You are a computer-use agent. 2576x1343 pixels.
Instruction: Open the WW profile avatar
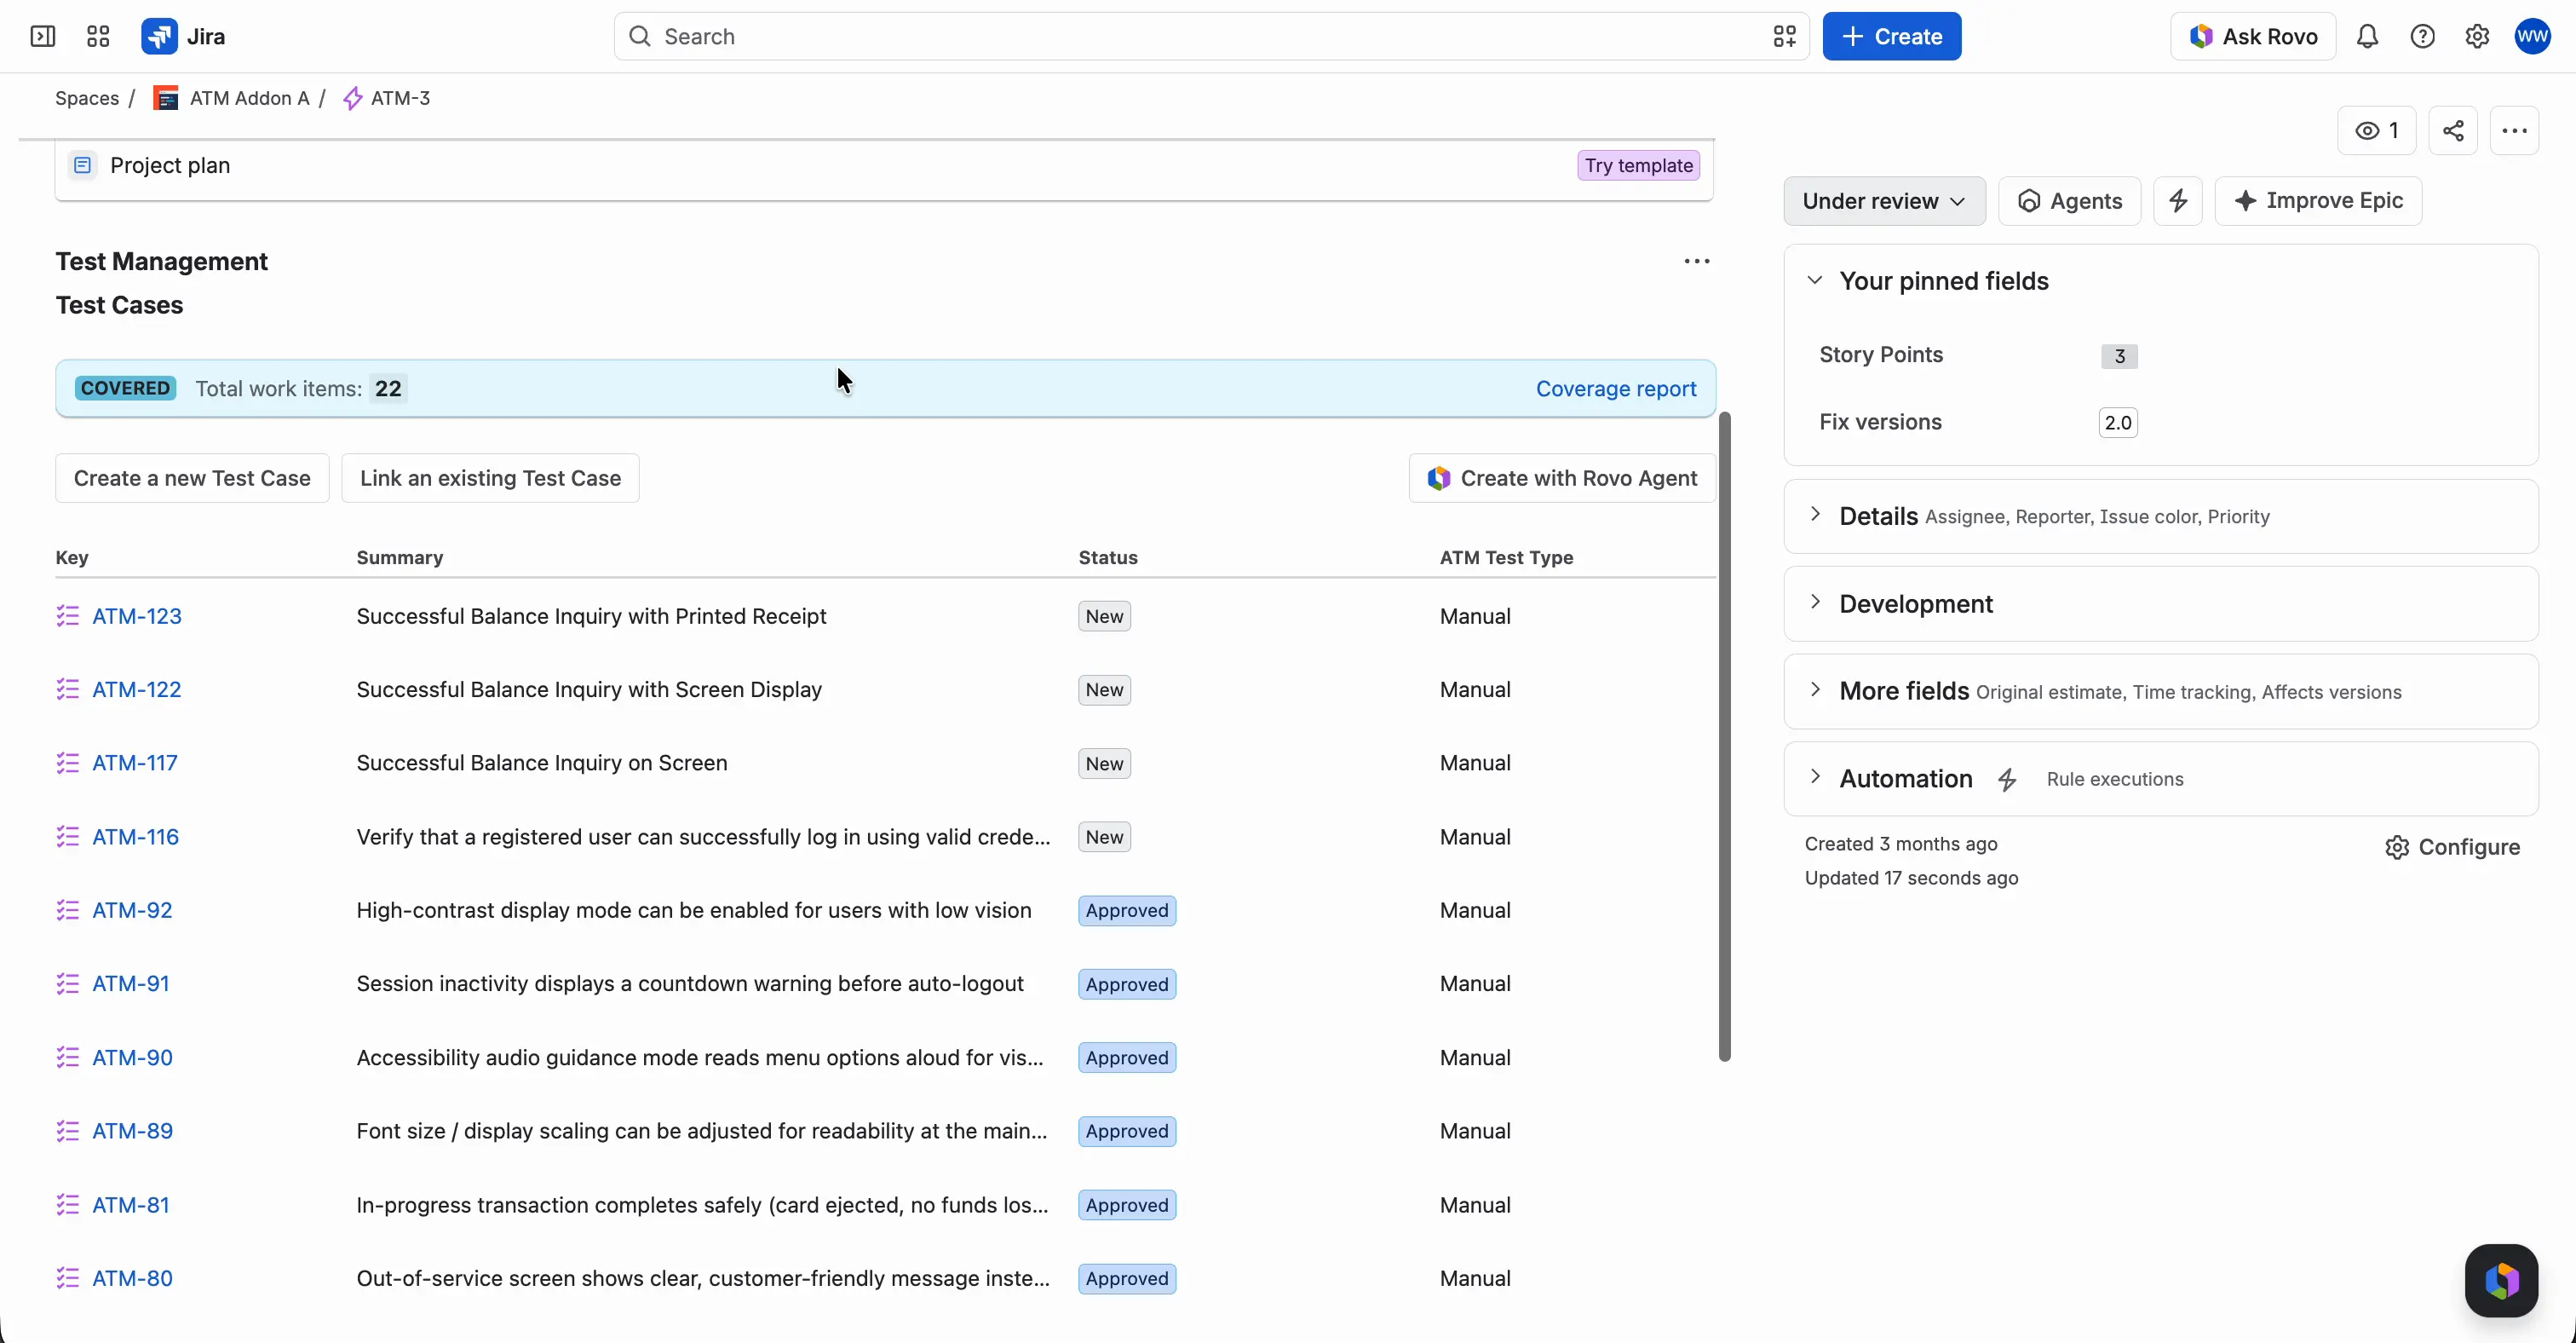(x=2533, y=37)
